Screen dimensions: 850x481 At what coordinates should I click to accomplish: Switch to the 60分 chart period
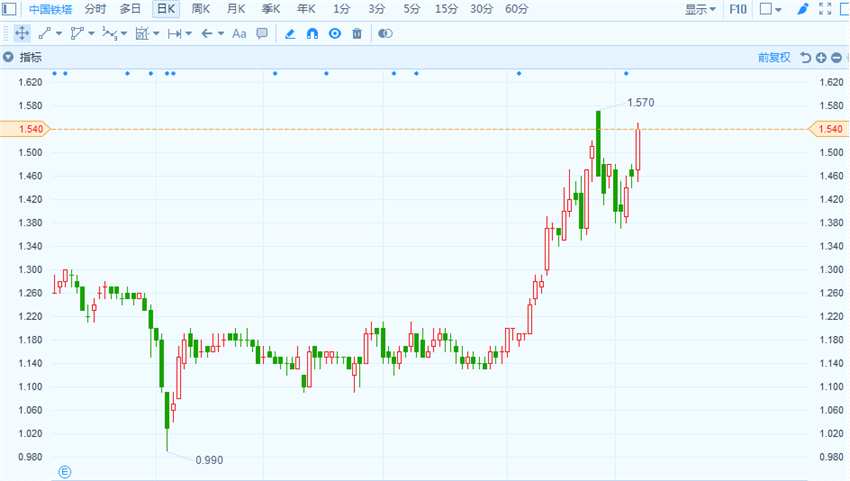[x=516, y=9]
